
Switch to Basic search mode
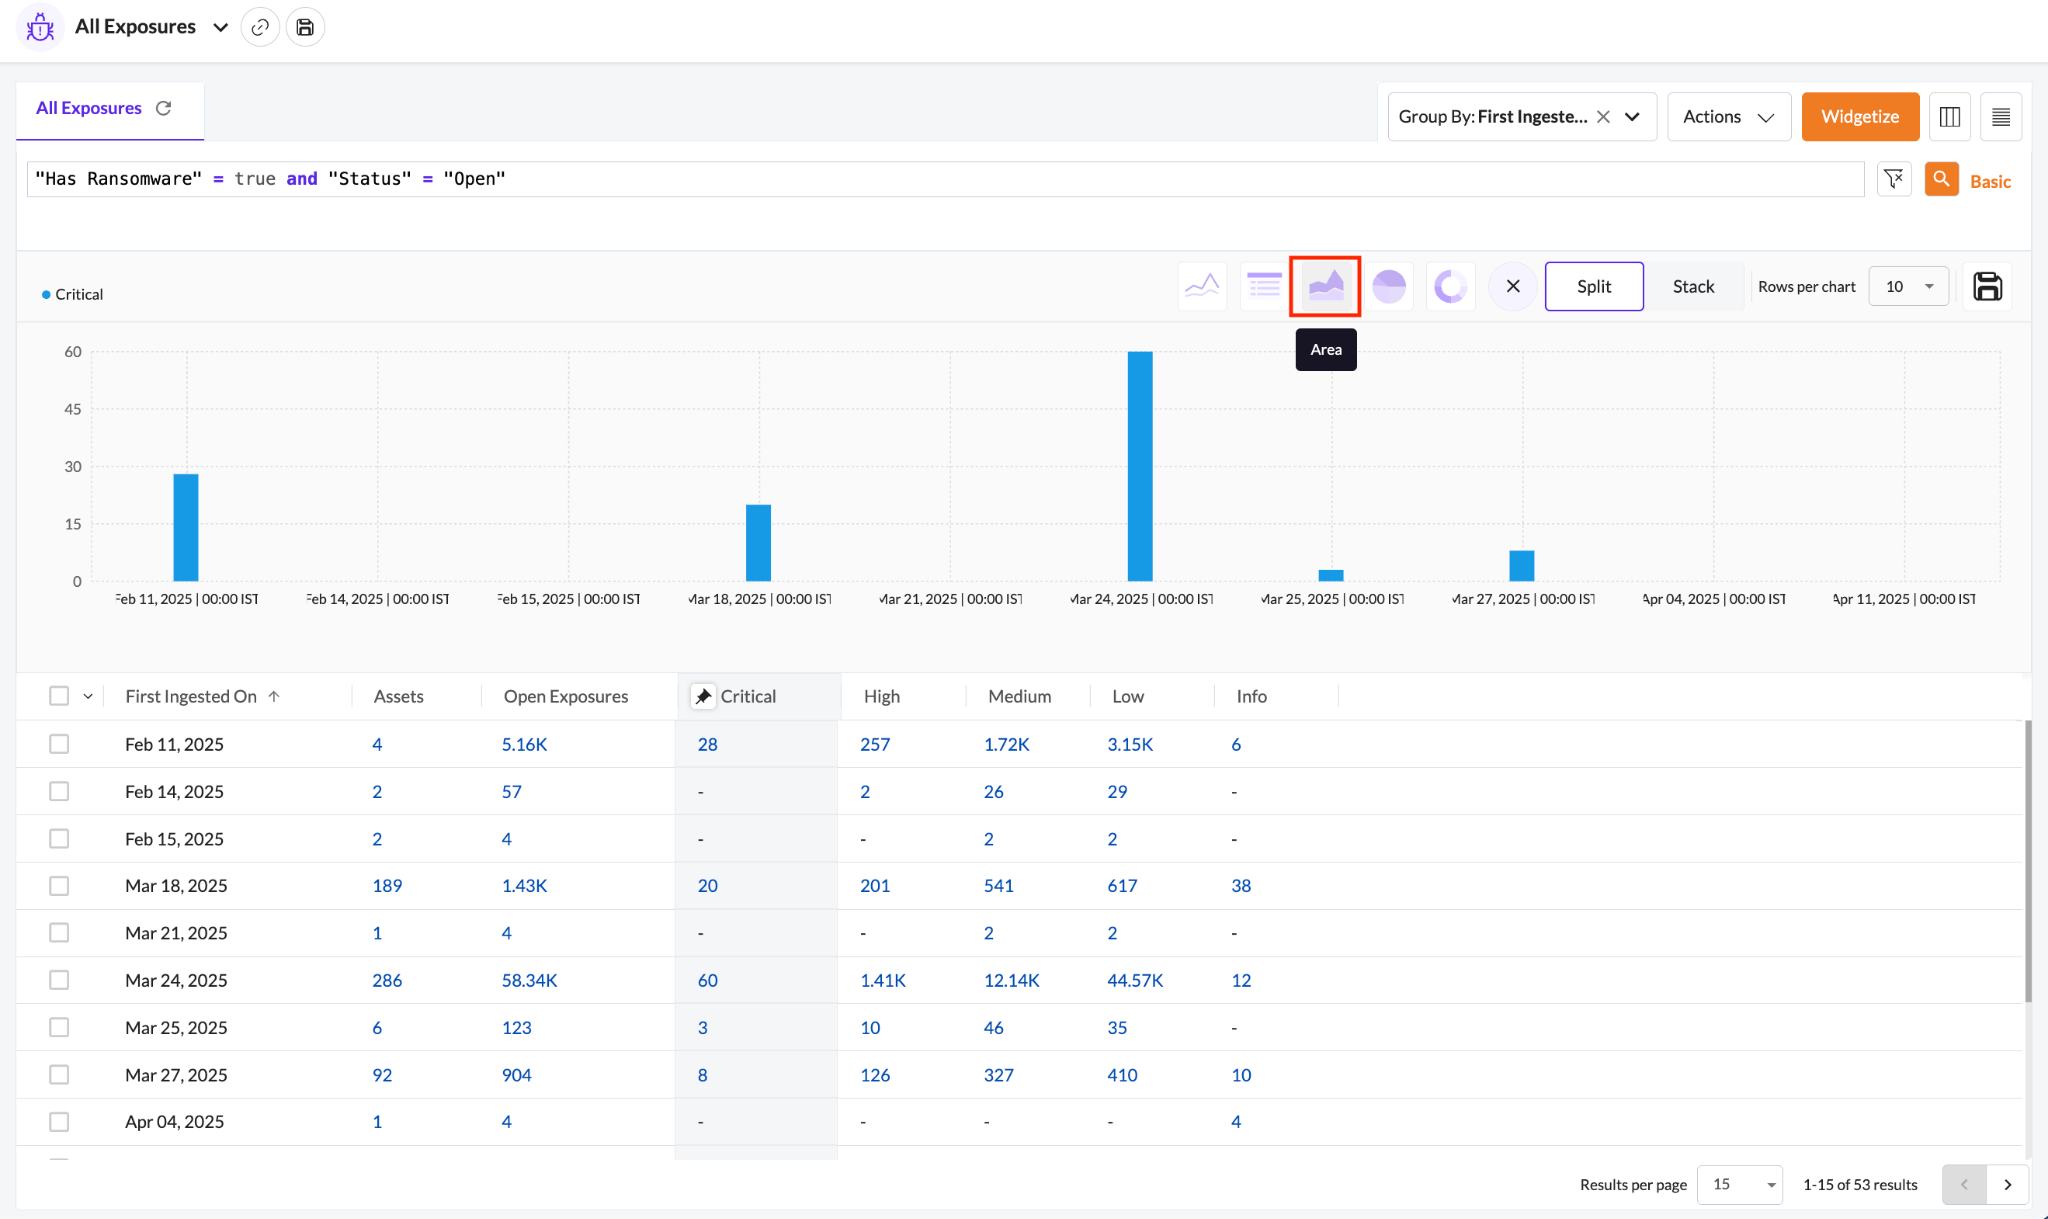(1990, 181)
